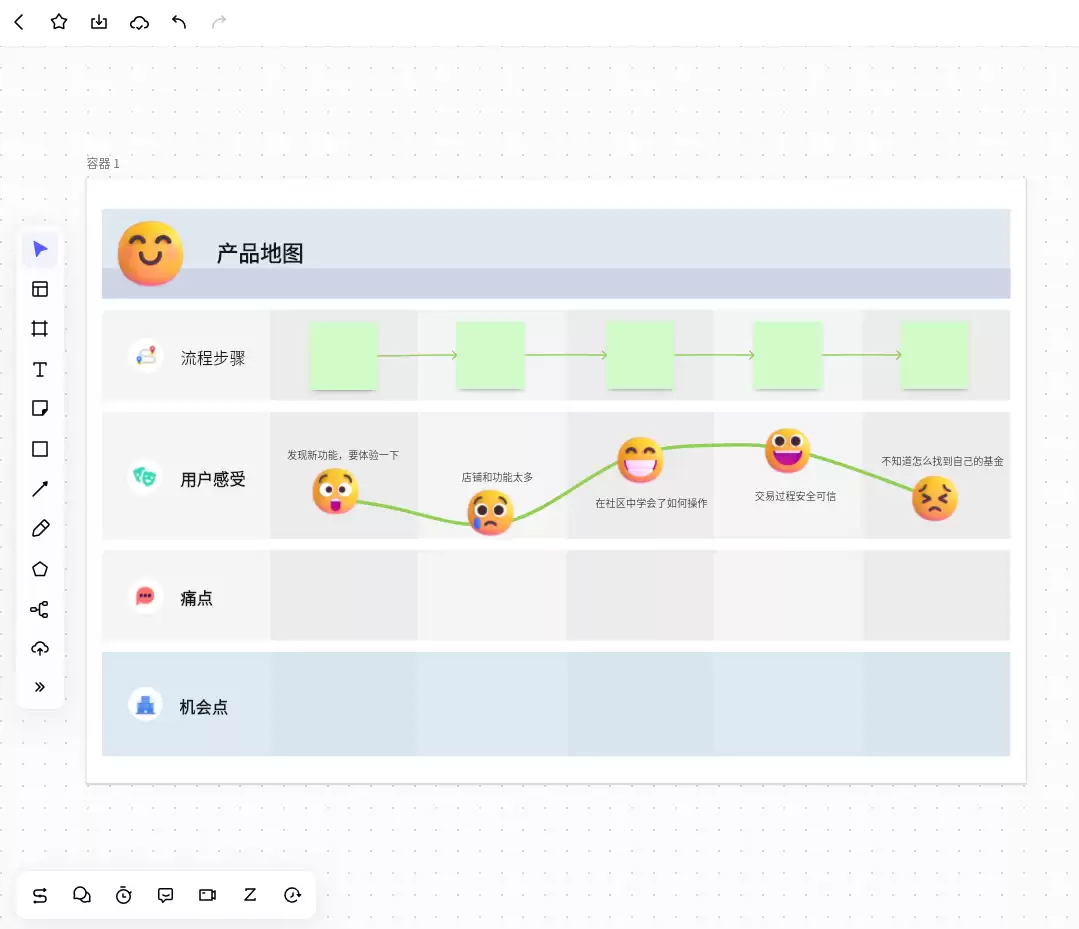Select the frame container tool
1079x929 pixels.
pyautogui.click(x=40, y=329)
